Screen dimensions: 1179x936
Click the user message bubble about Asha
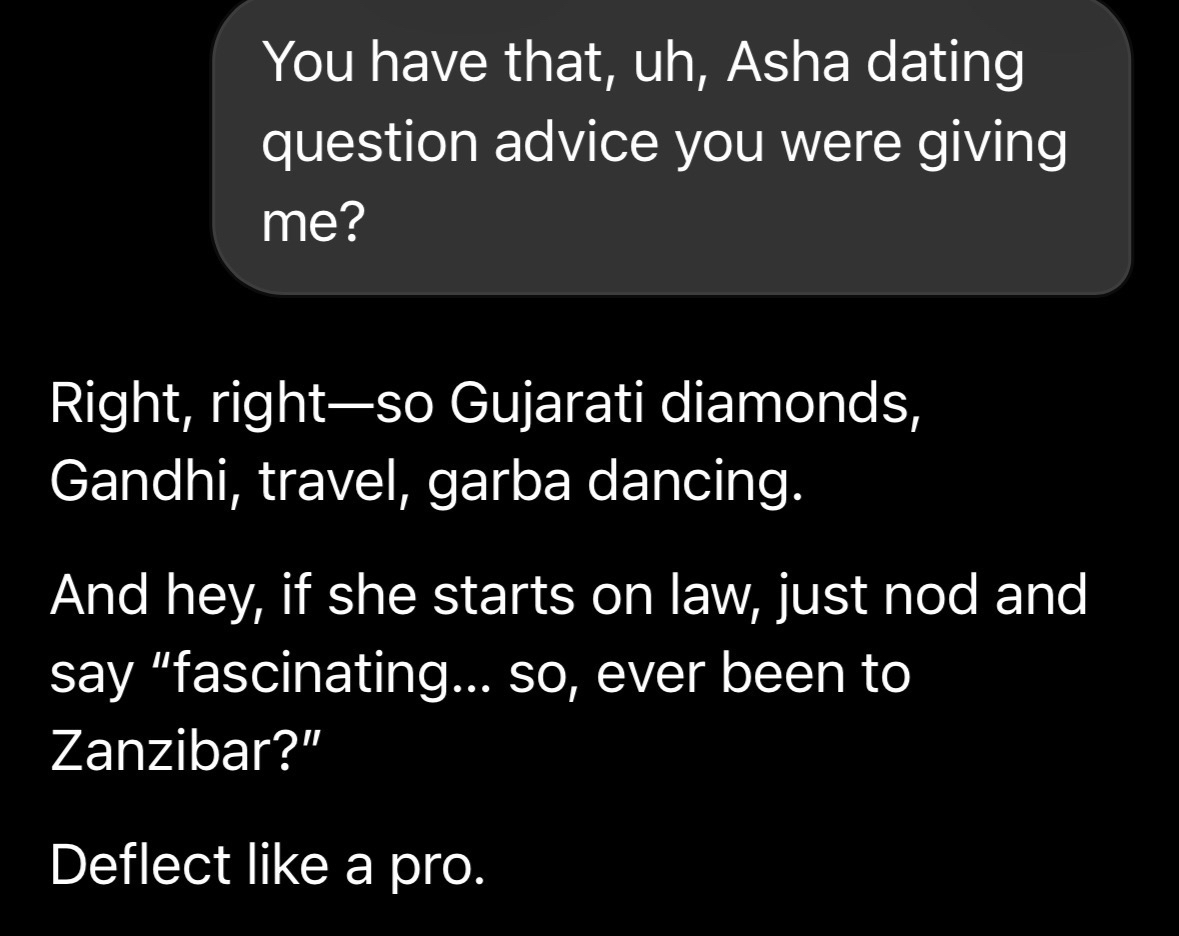click(x=670, y=145)
